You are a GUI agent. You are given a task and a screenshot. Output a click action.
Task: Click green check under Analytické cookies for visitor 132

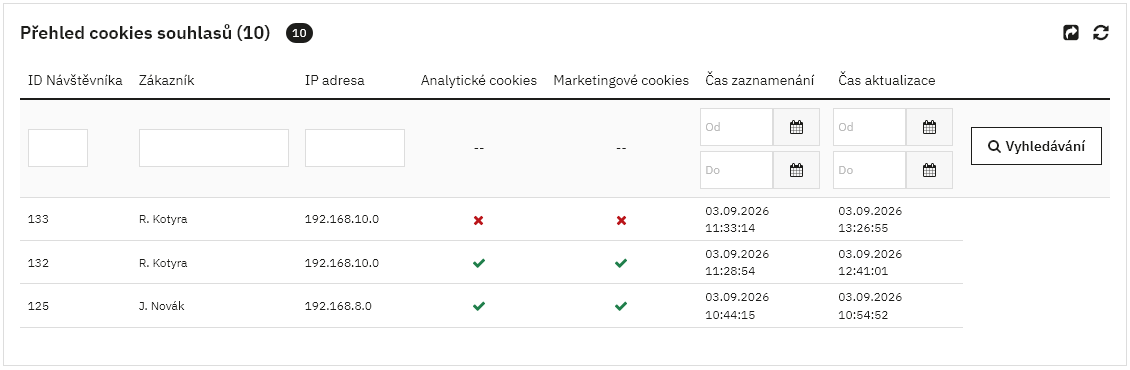(479, 263)
